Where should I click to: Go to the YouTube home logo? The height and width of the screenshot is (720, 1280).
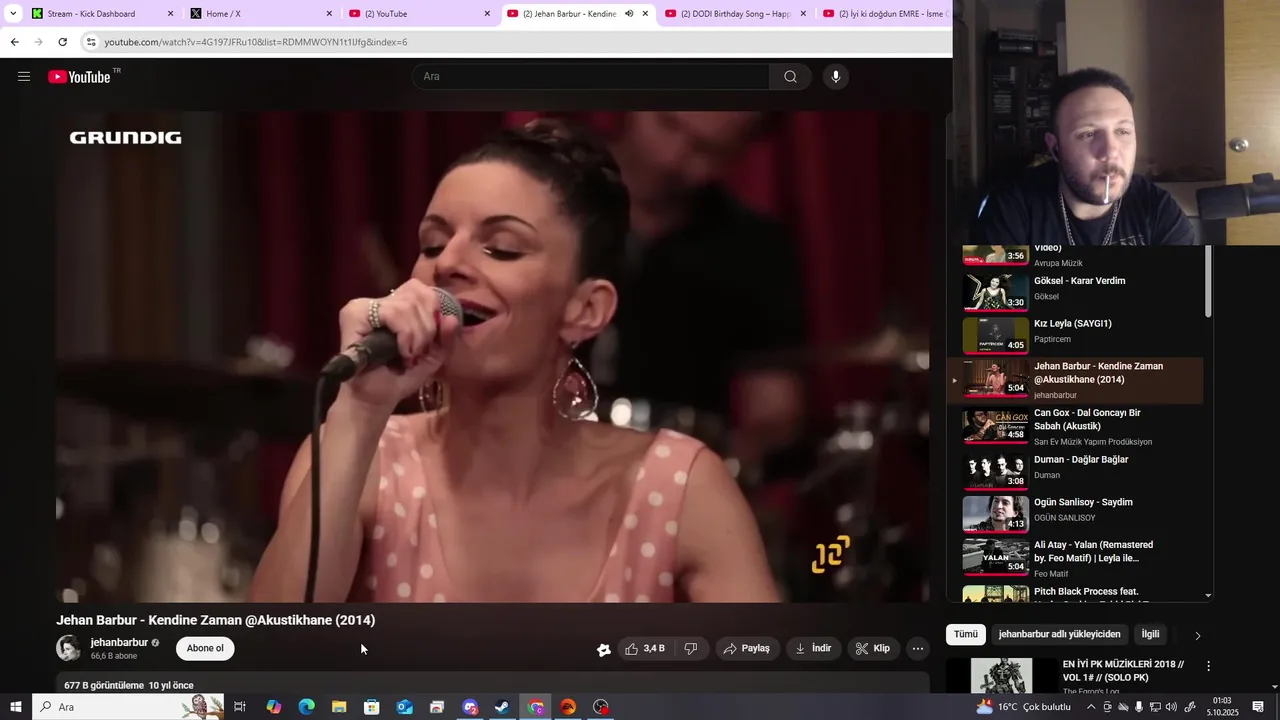pyautogui.click(x=80, y=77)
